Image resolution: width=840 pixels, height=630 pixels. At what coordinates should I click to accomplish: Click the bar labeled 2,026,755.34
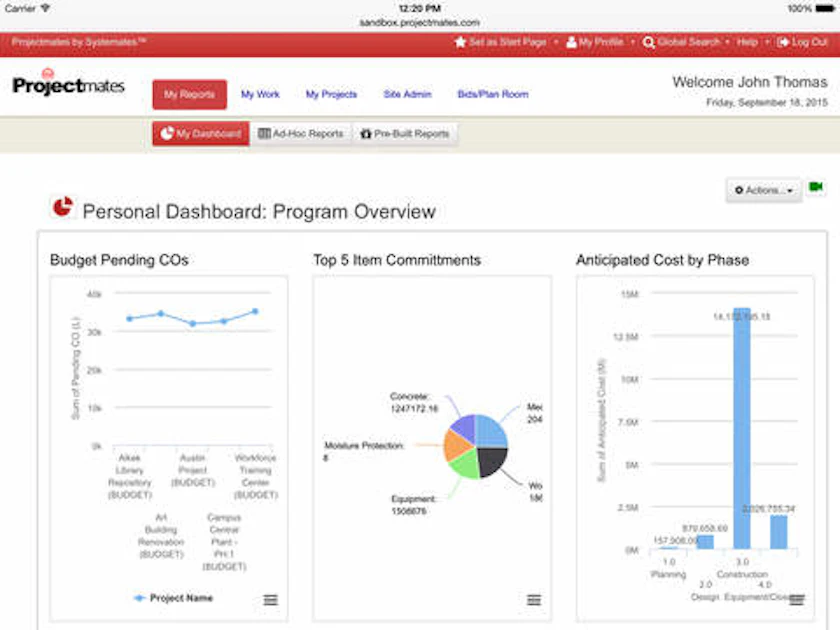(778, 532)
